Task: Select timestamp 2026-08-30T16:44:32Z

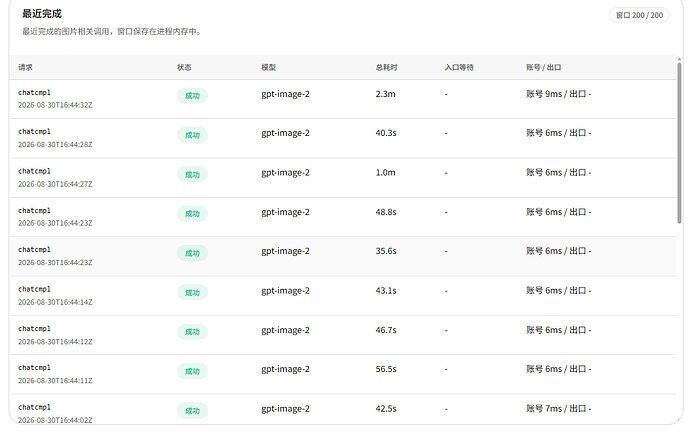Action: 55,105
